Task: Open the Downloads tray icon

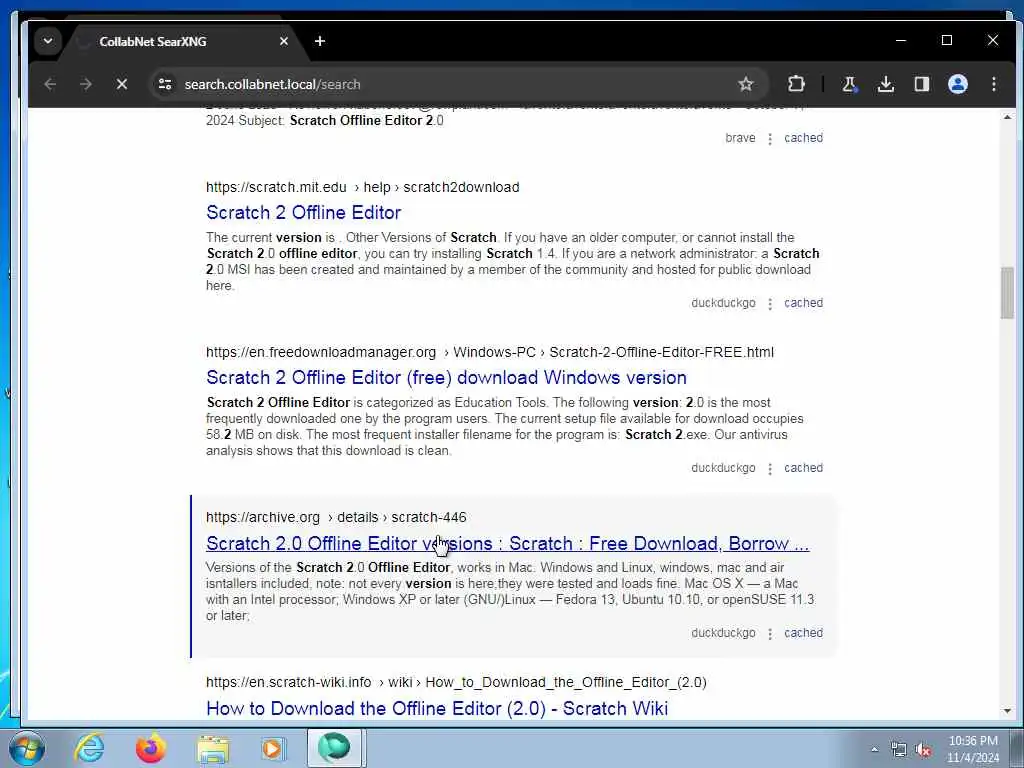Action: click(x=886, y=84)
